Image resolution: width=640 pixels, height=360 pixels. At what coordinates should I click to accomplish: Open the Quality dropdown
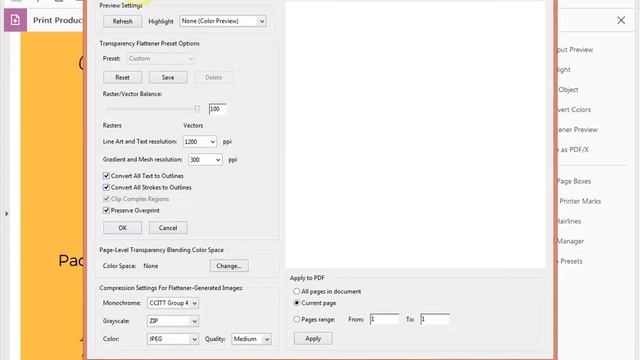point(251,339)
